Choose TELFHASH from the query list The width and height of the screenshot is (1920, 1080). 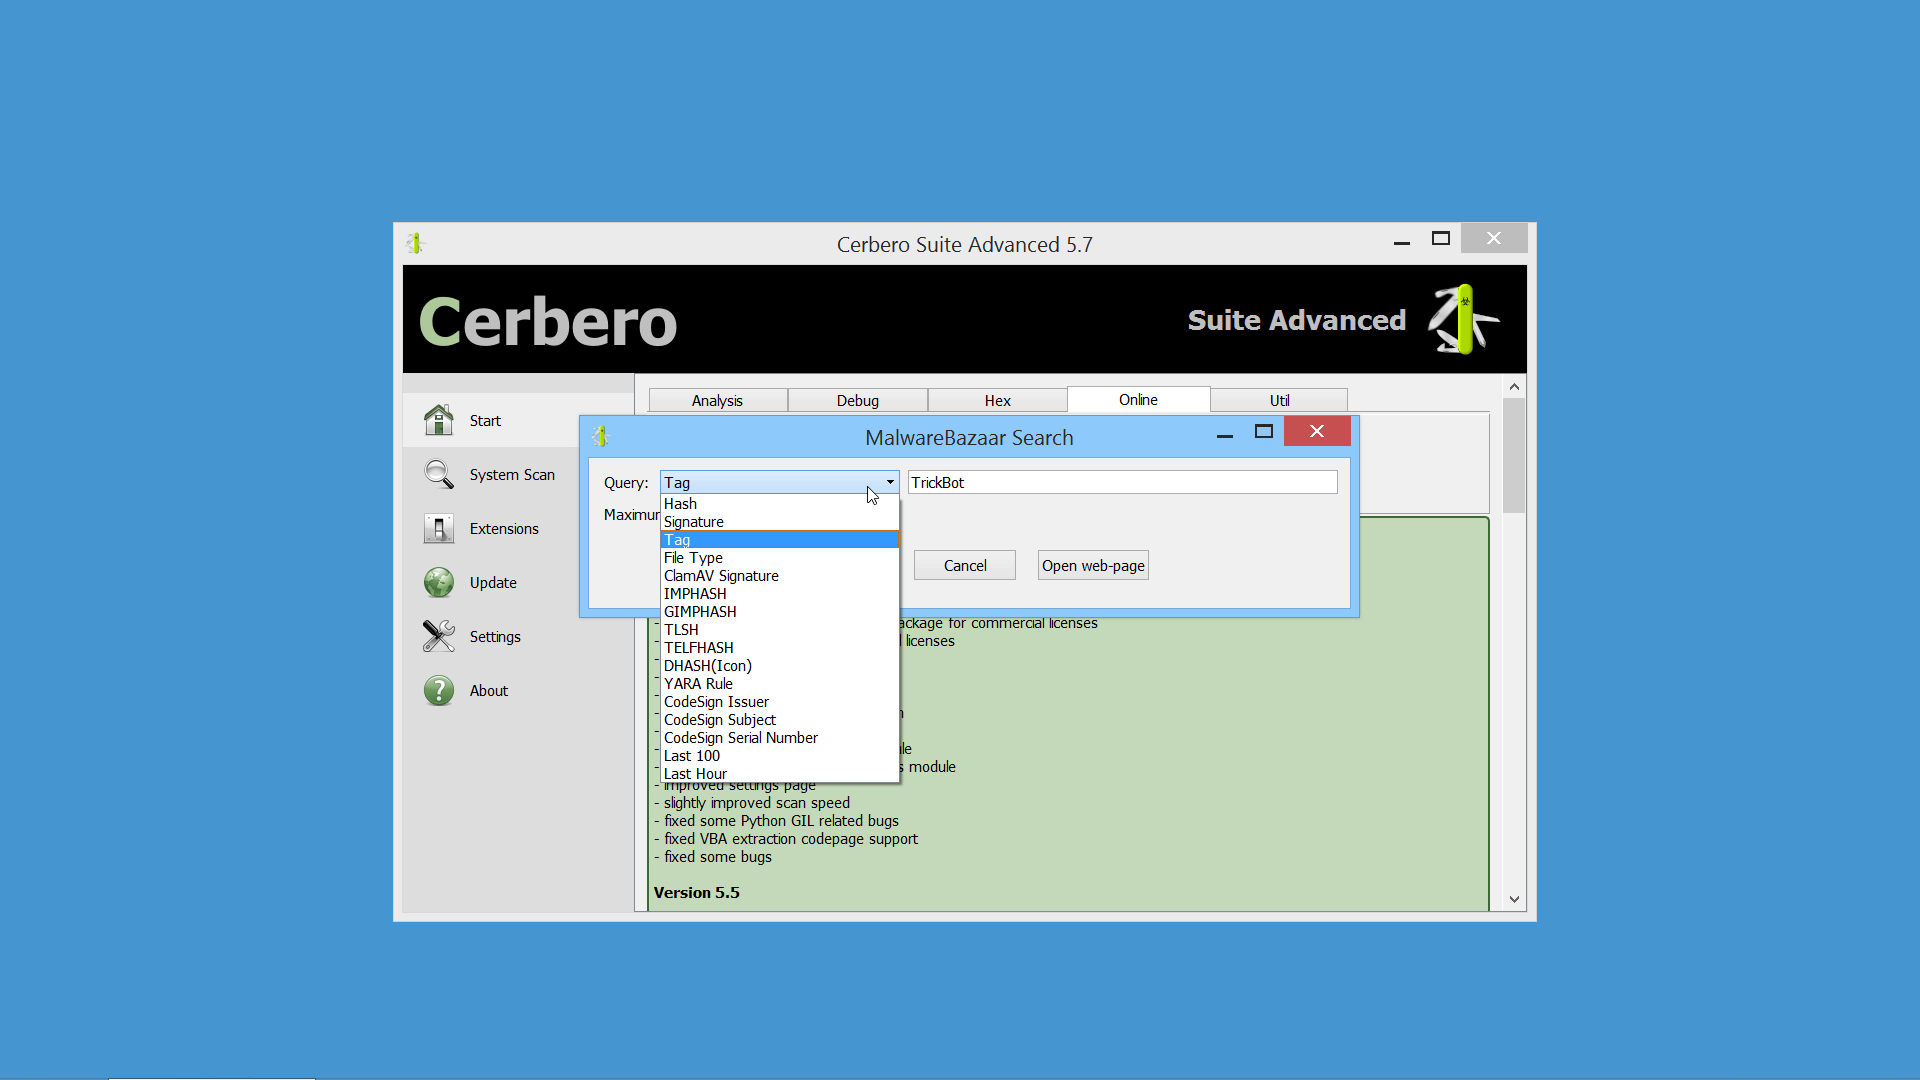click(x=780, y=648)
